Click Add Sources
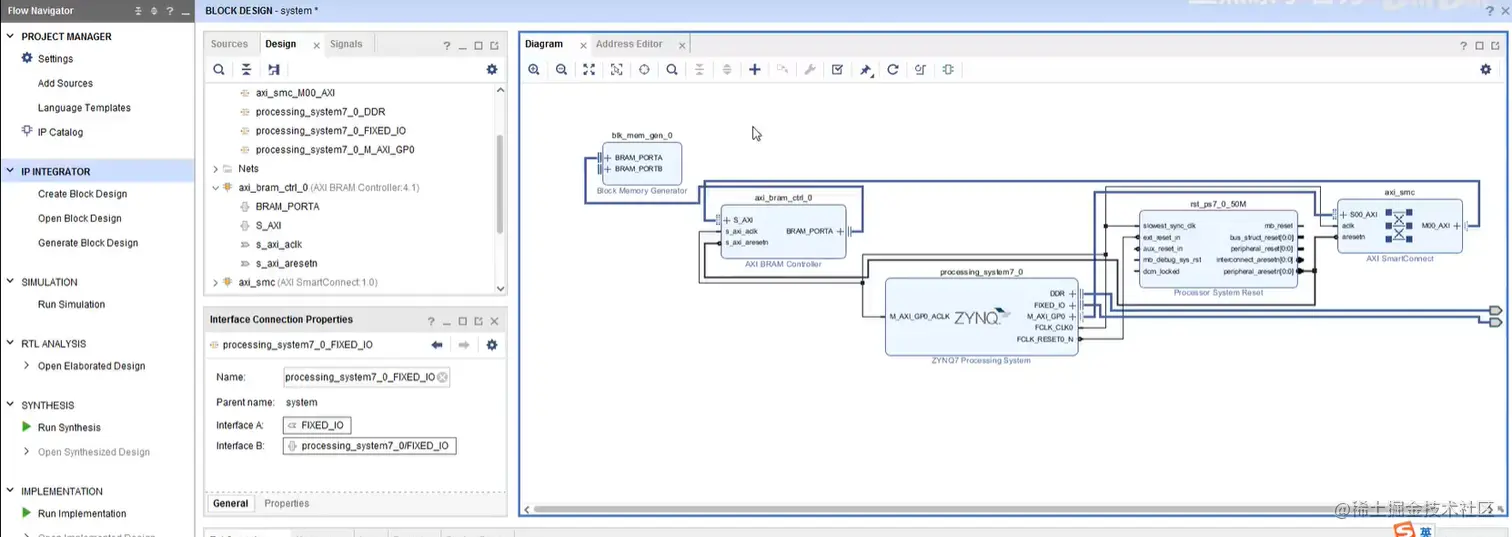 [65, 83]
